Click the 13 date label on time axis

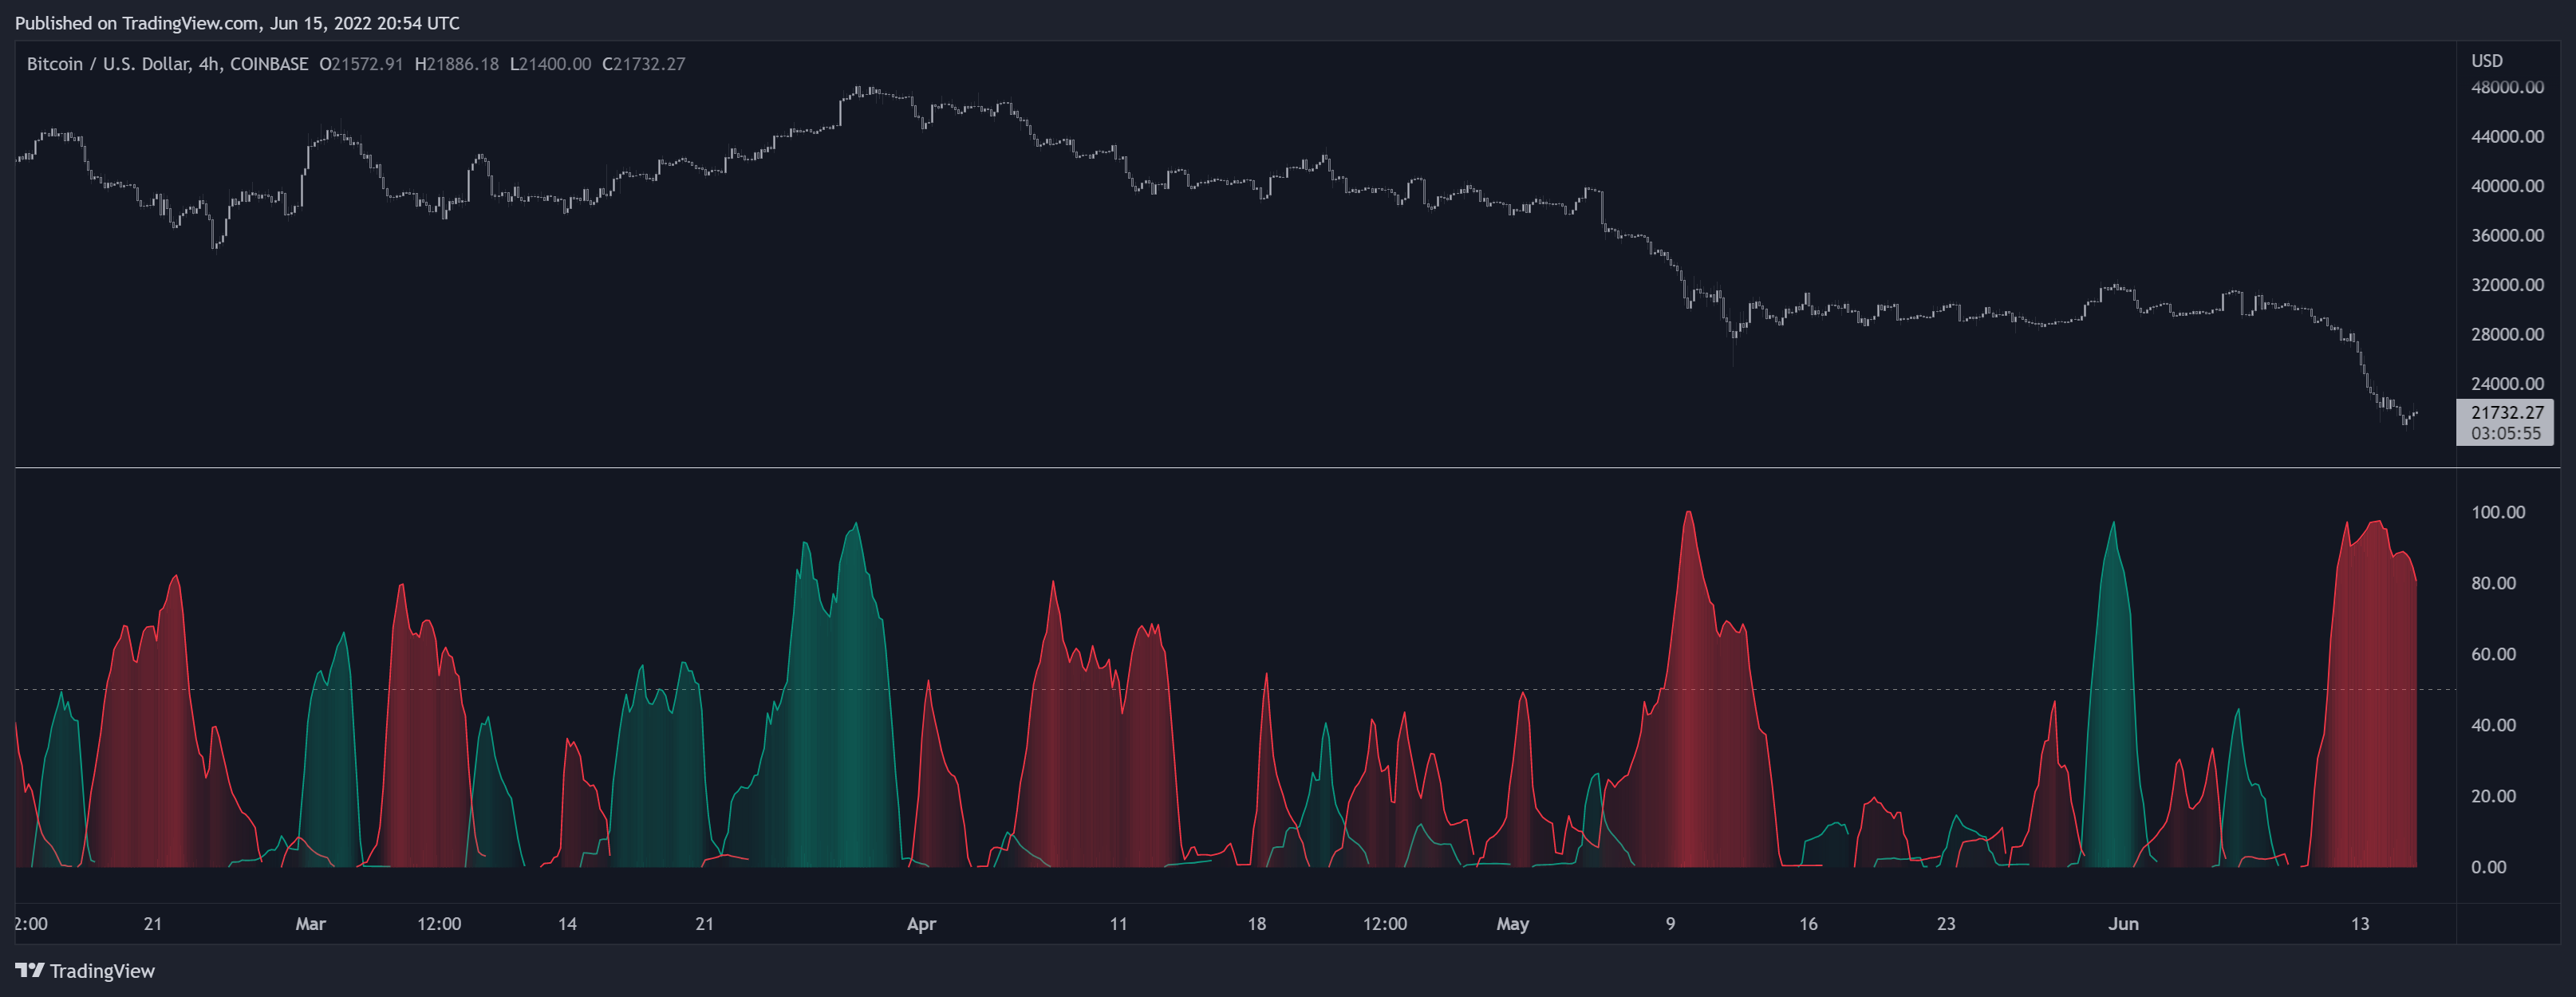point(2359,924)
